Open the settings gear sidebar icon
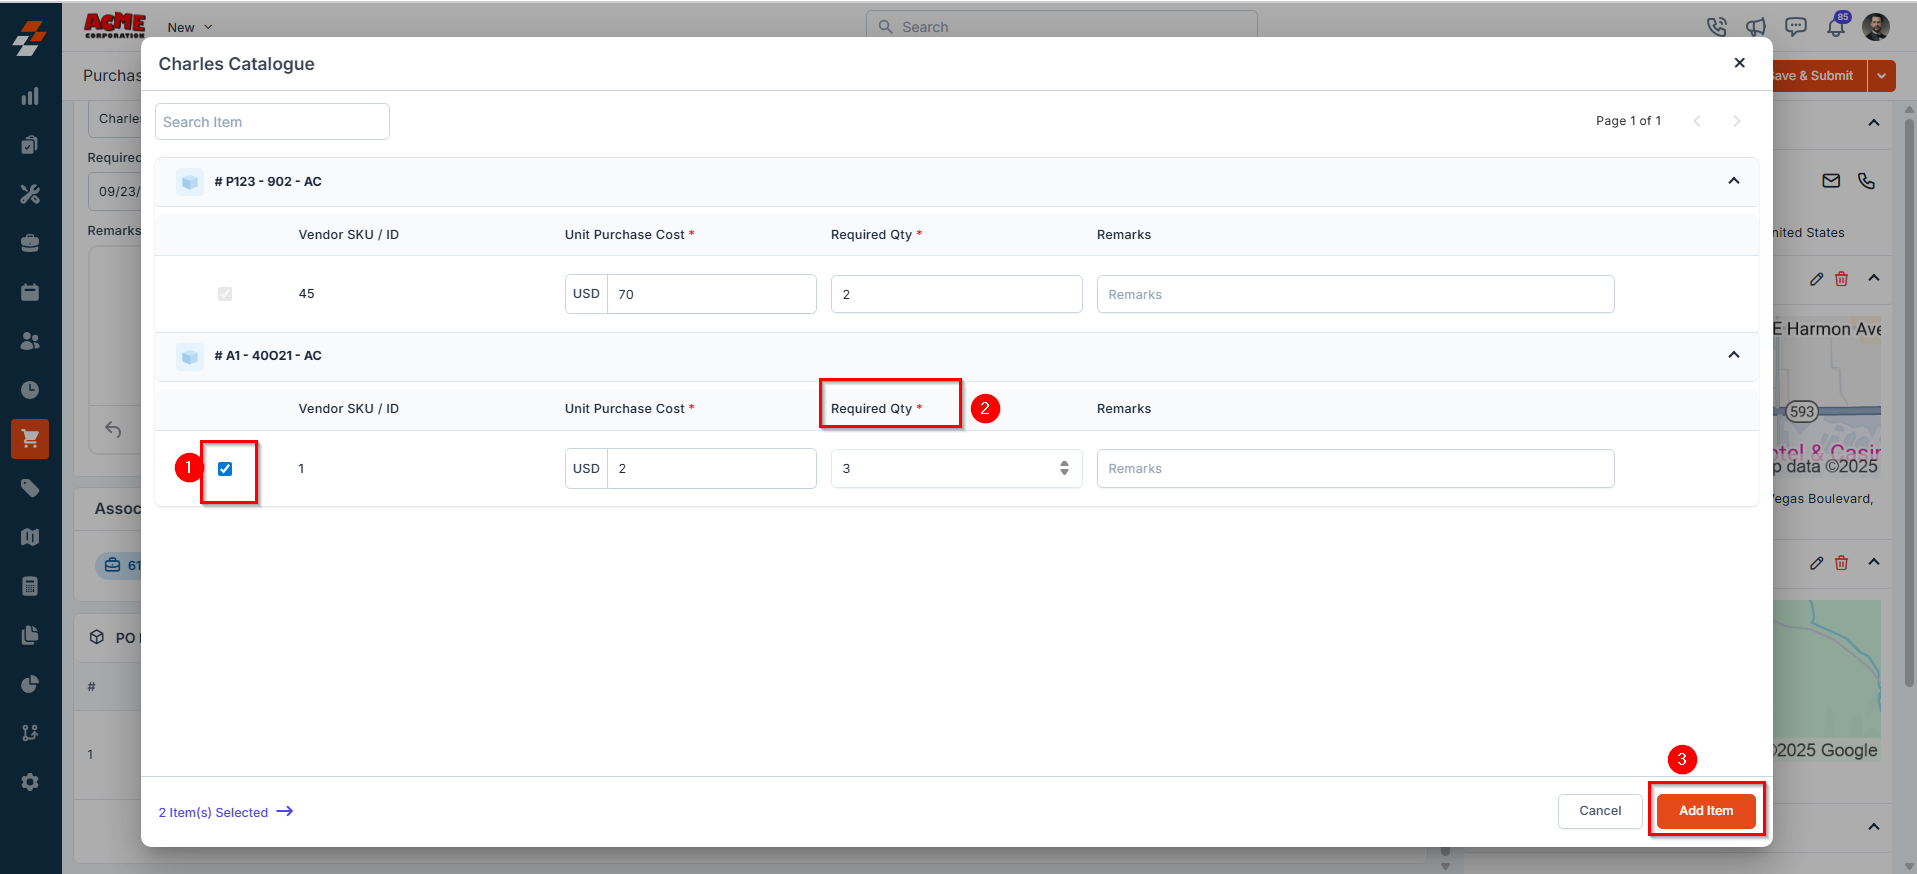Screen dimensions: 1917x874 (x=30, y=782)
